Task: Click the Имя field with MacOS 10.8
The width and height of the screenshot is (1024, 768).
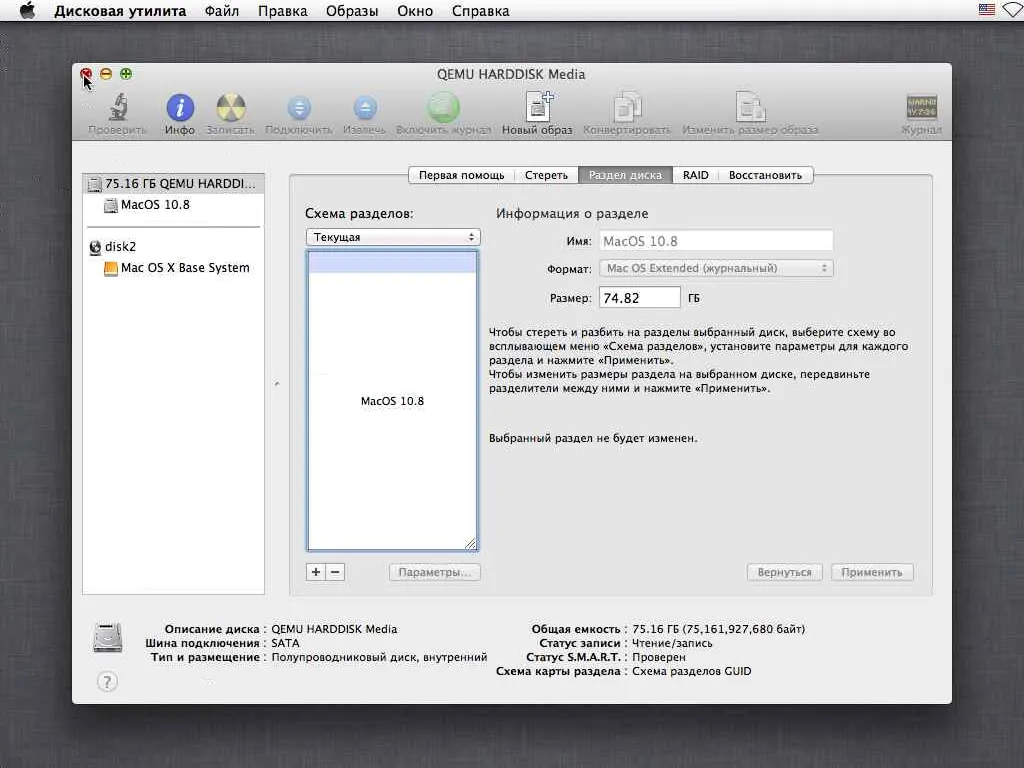Action: point(716,241)
